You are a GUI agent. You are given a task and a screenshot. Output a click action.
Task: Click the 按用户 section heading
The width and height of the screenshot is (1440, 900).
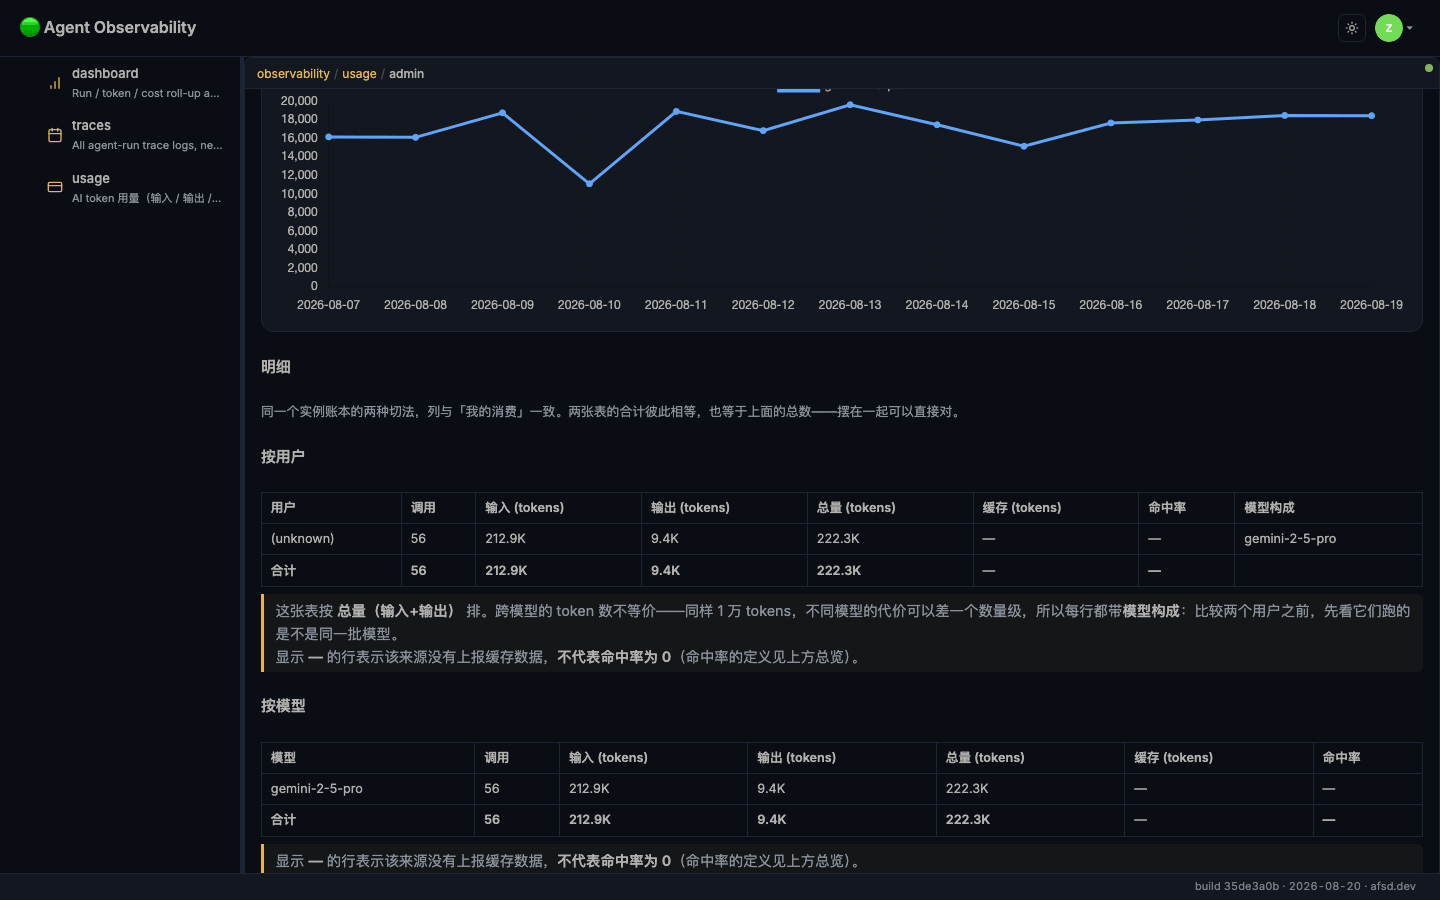(283, 457)
